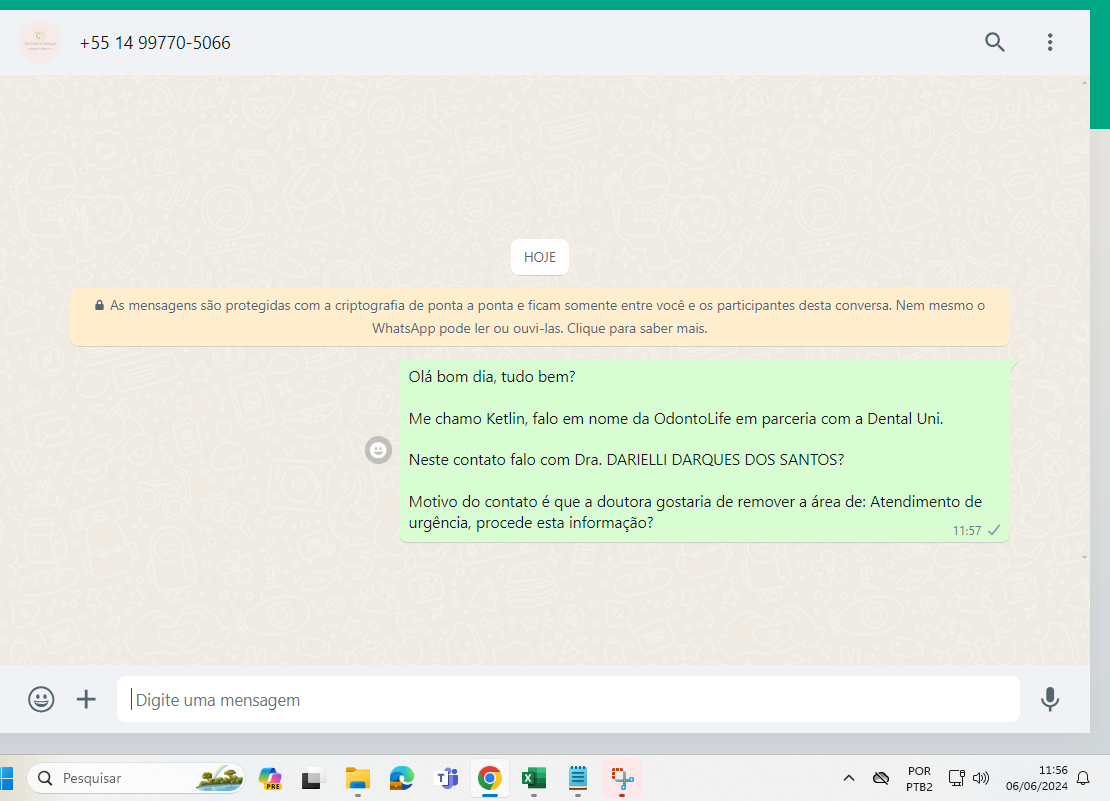Open File Explorer from taskbar

pos(357,778)
